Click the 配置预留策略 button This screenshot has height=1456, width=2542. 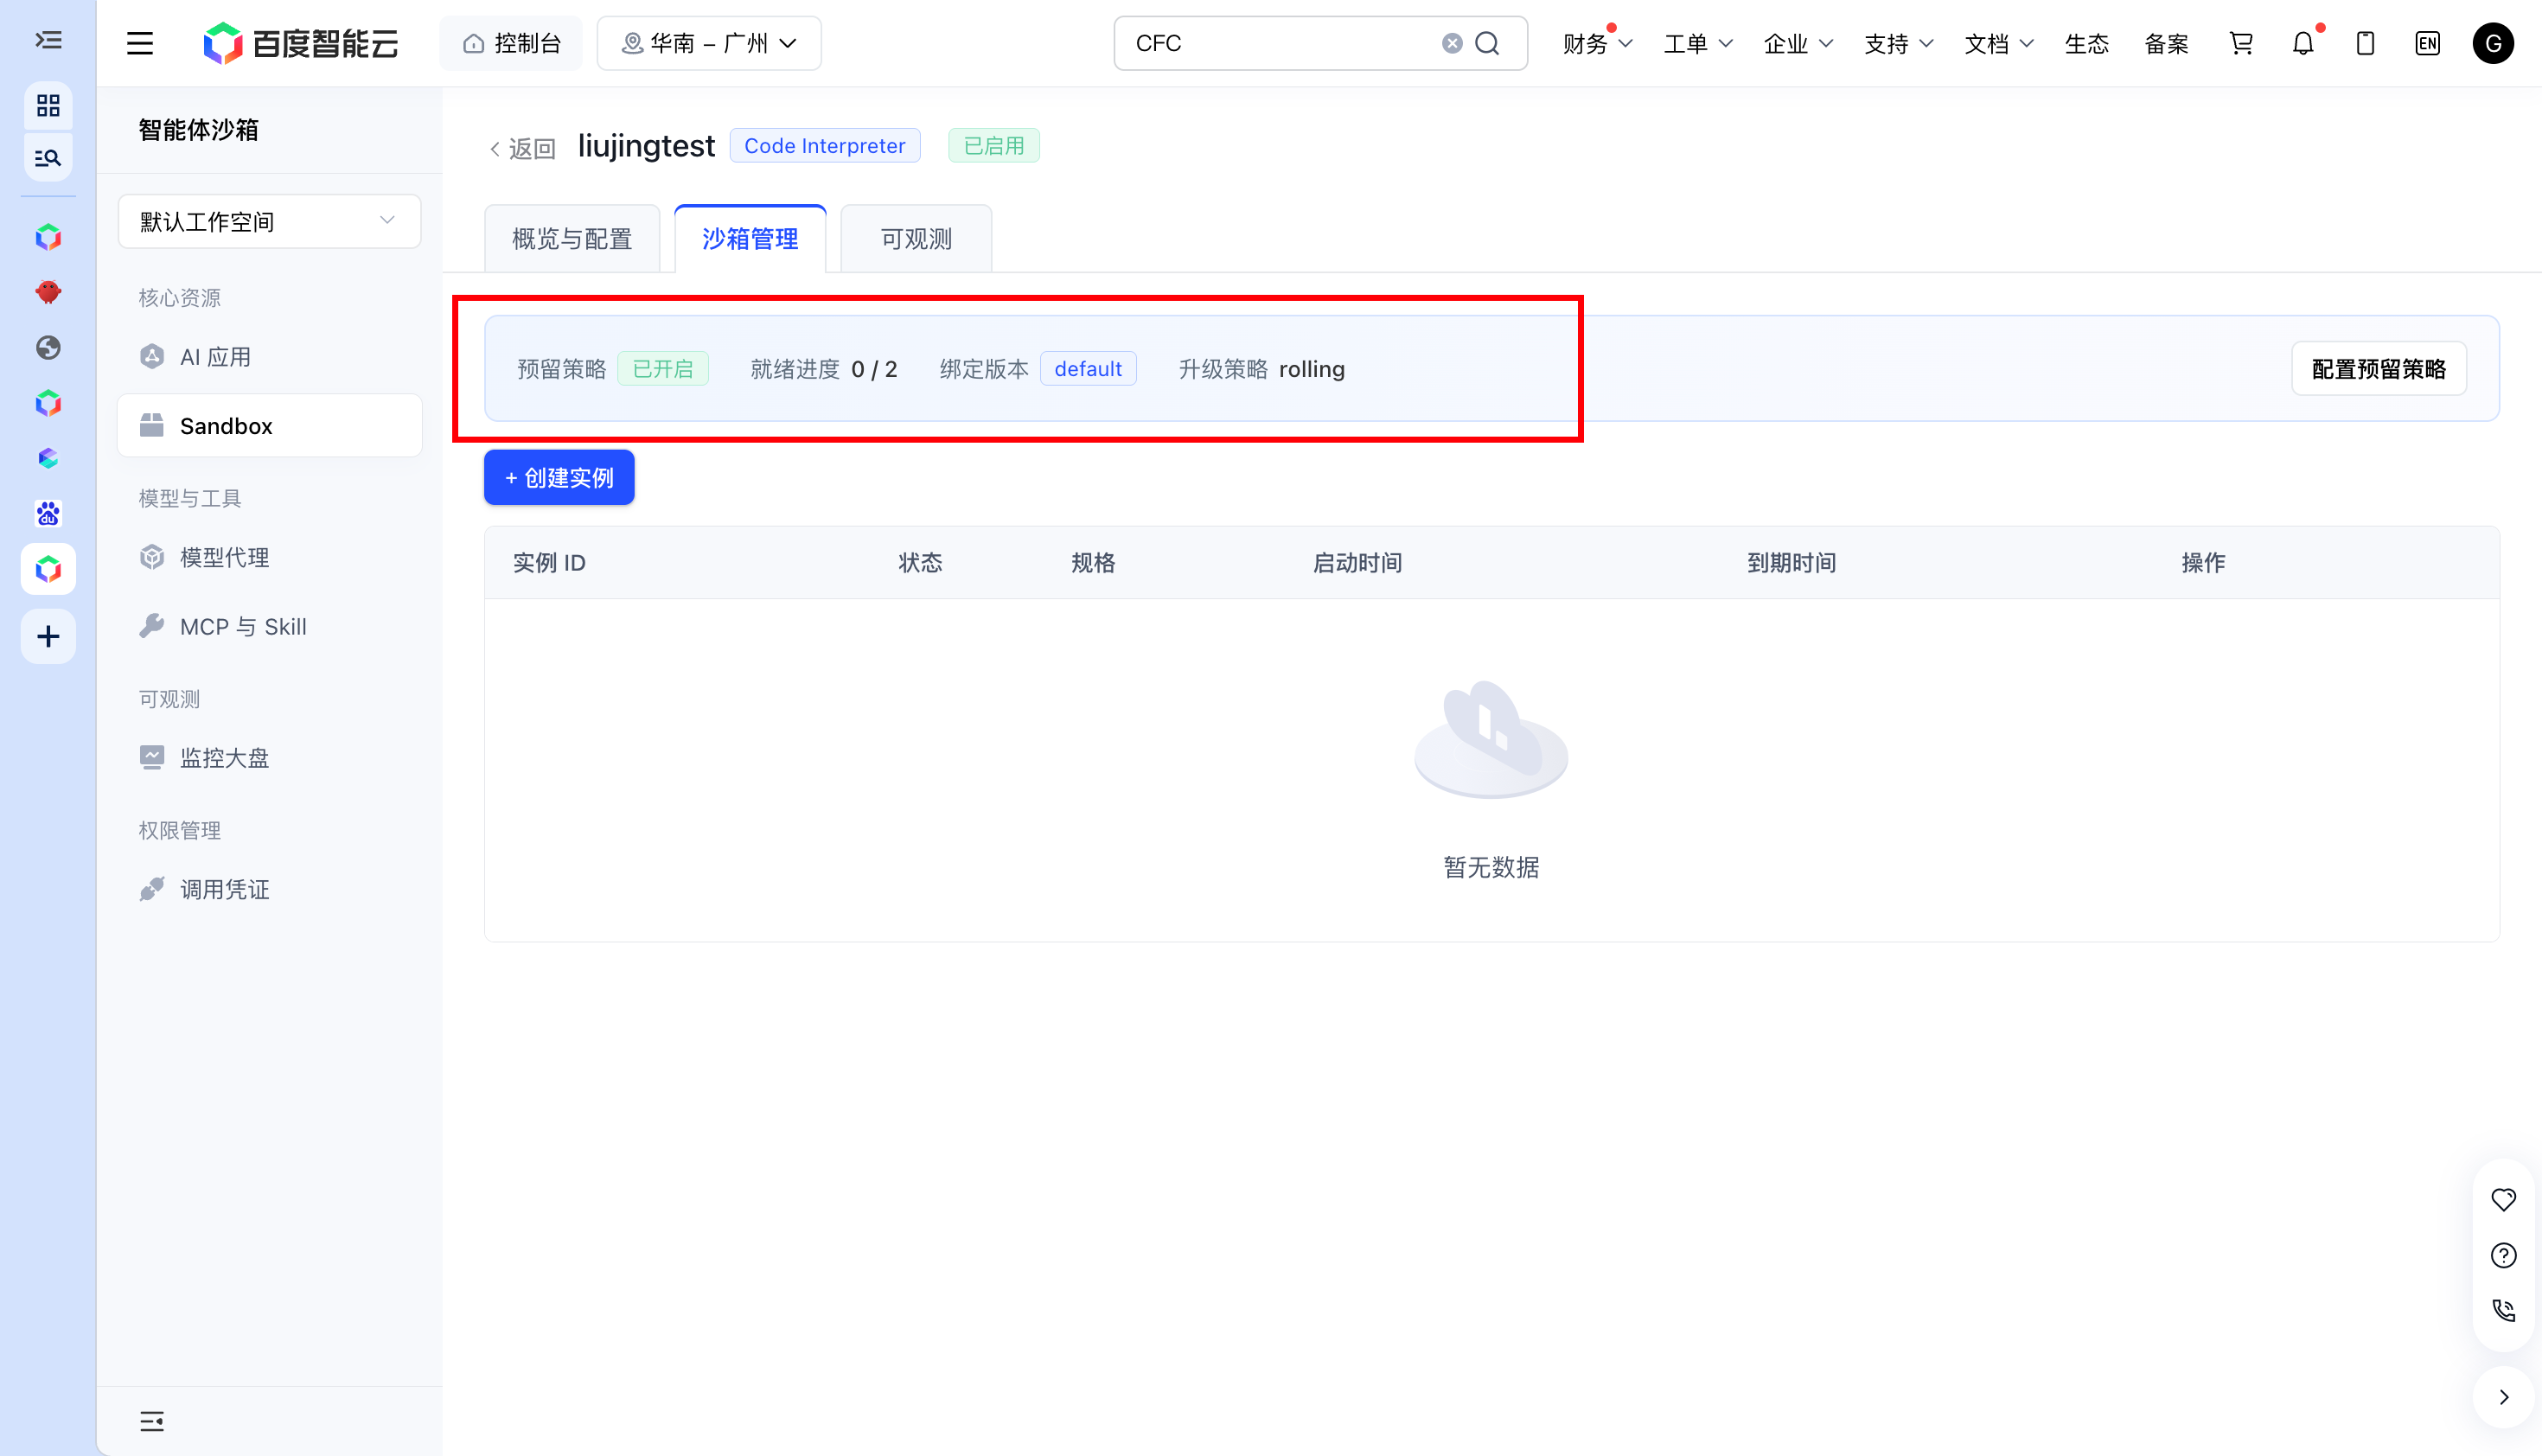pos(2379,369)
